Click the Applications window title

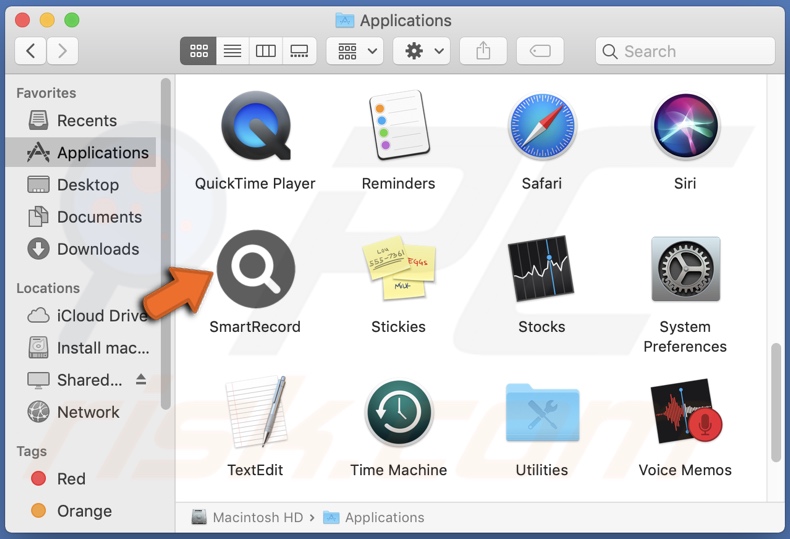coord(405,20)
